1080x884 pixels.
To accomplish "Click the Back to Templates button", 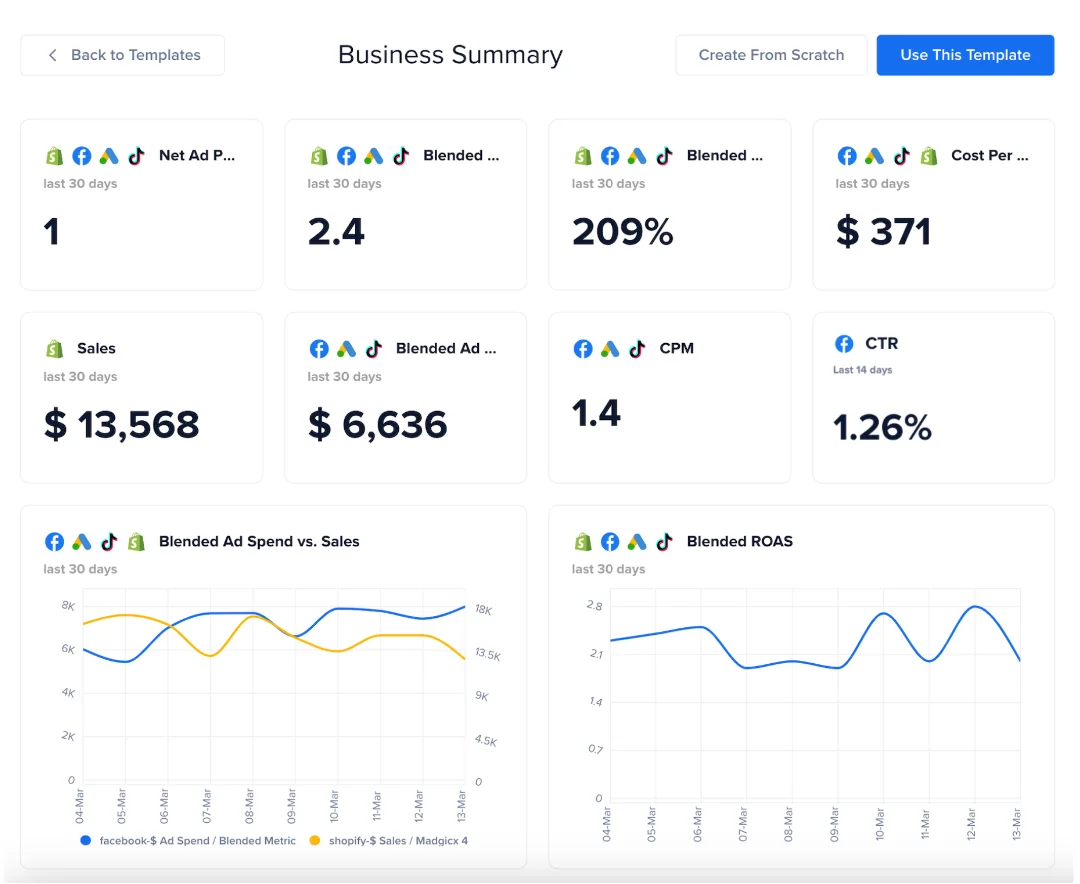I will point(123,55).
